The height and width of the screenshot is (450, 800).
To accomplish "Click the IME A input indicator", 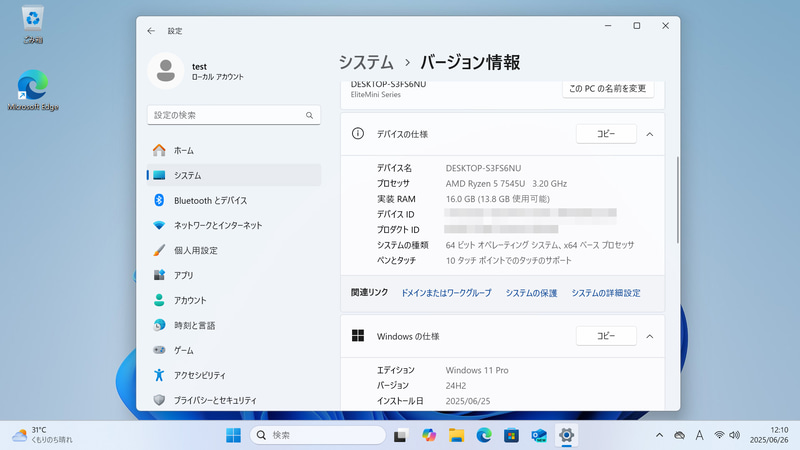I will (699, 435).
